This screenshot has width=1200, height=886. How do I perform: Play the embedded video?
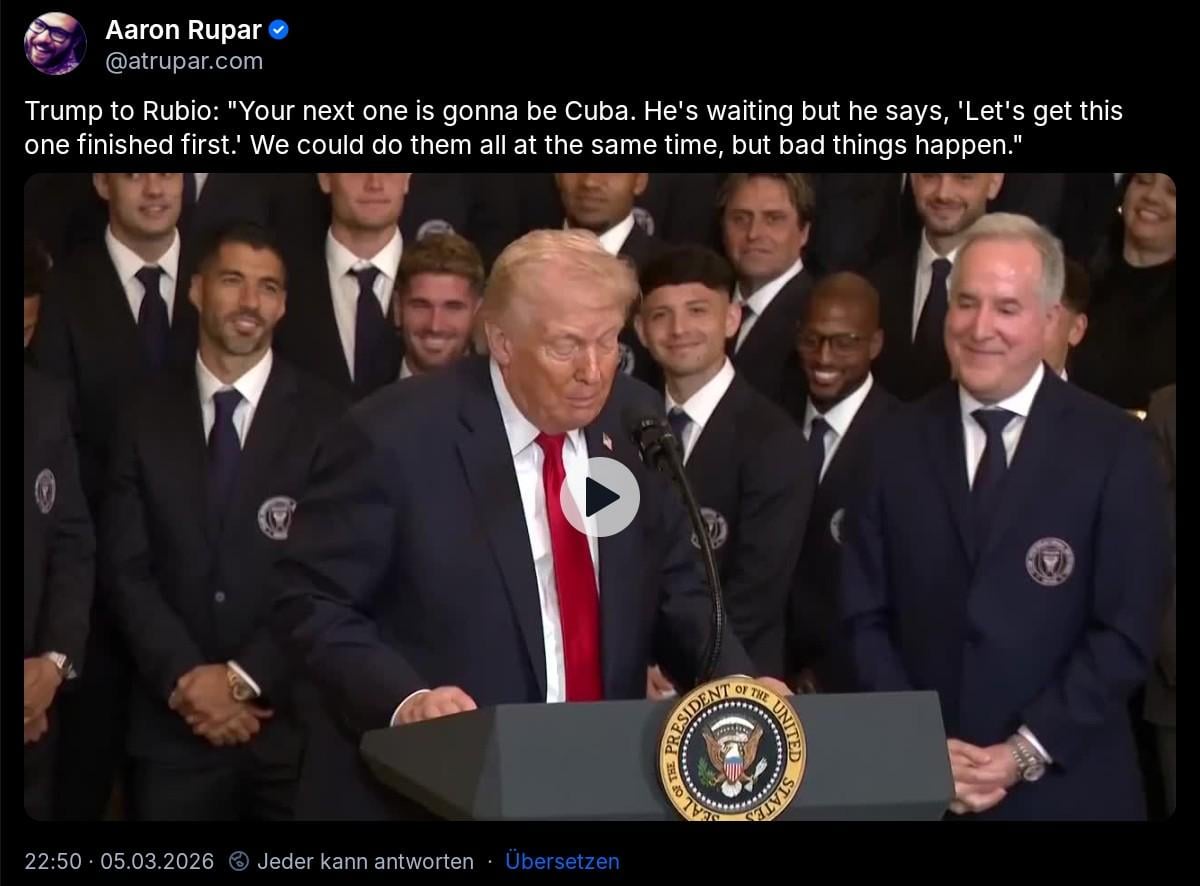point(599,497)
